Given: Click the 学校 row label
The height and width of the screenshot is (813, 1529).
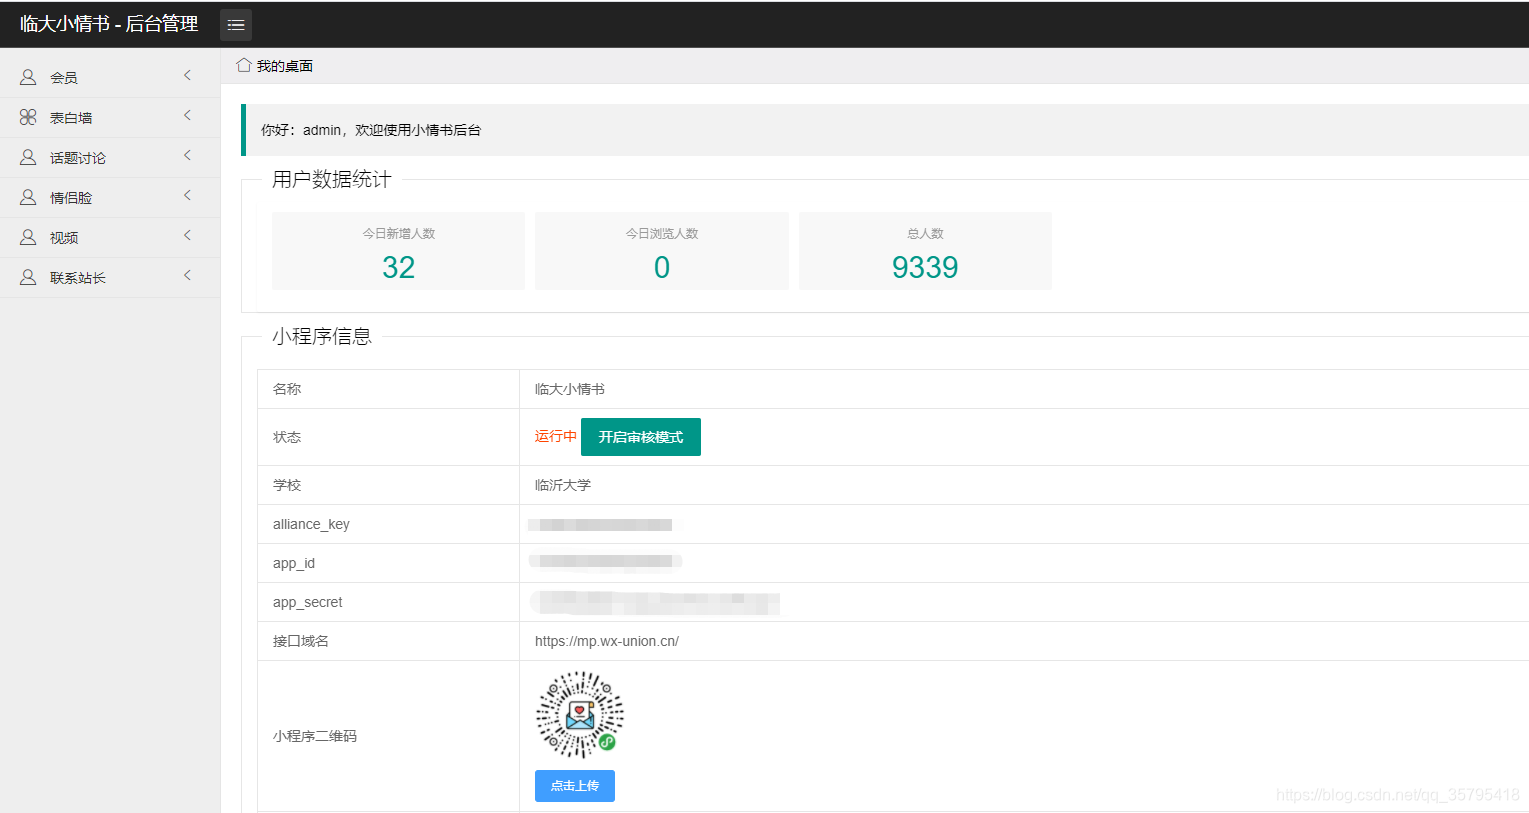Looking at the screenshot, I should coord(287,485).
